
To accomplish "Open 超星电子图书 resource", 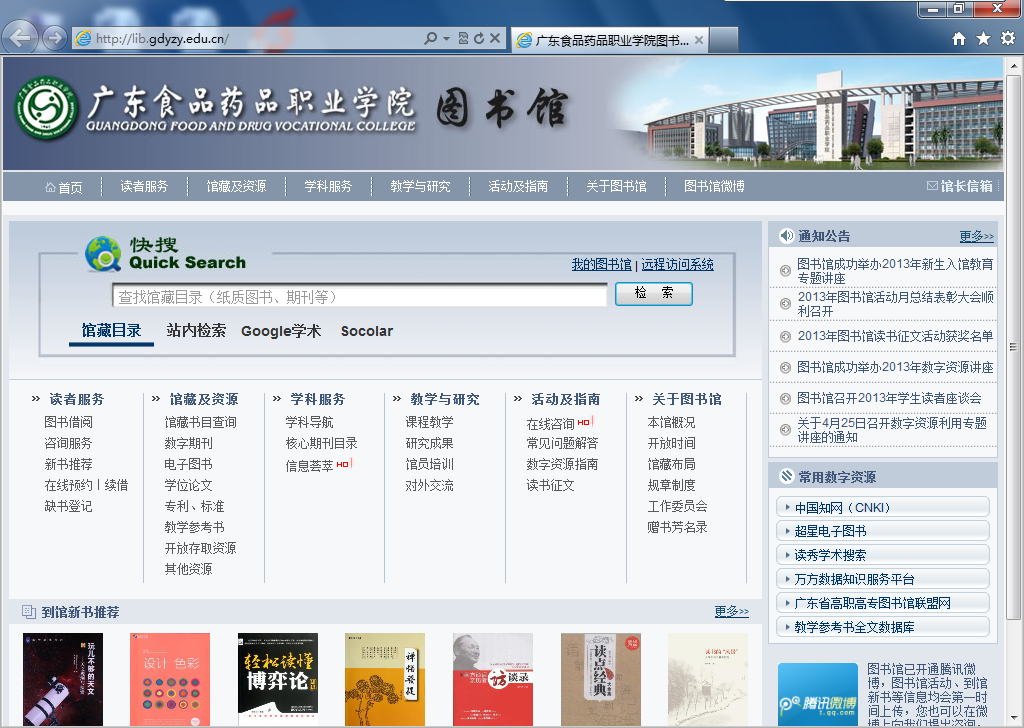I will (x=883, y=531).
